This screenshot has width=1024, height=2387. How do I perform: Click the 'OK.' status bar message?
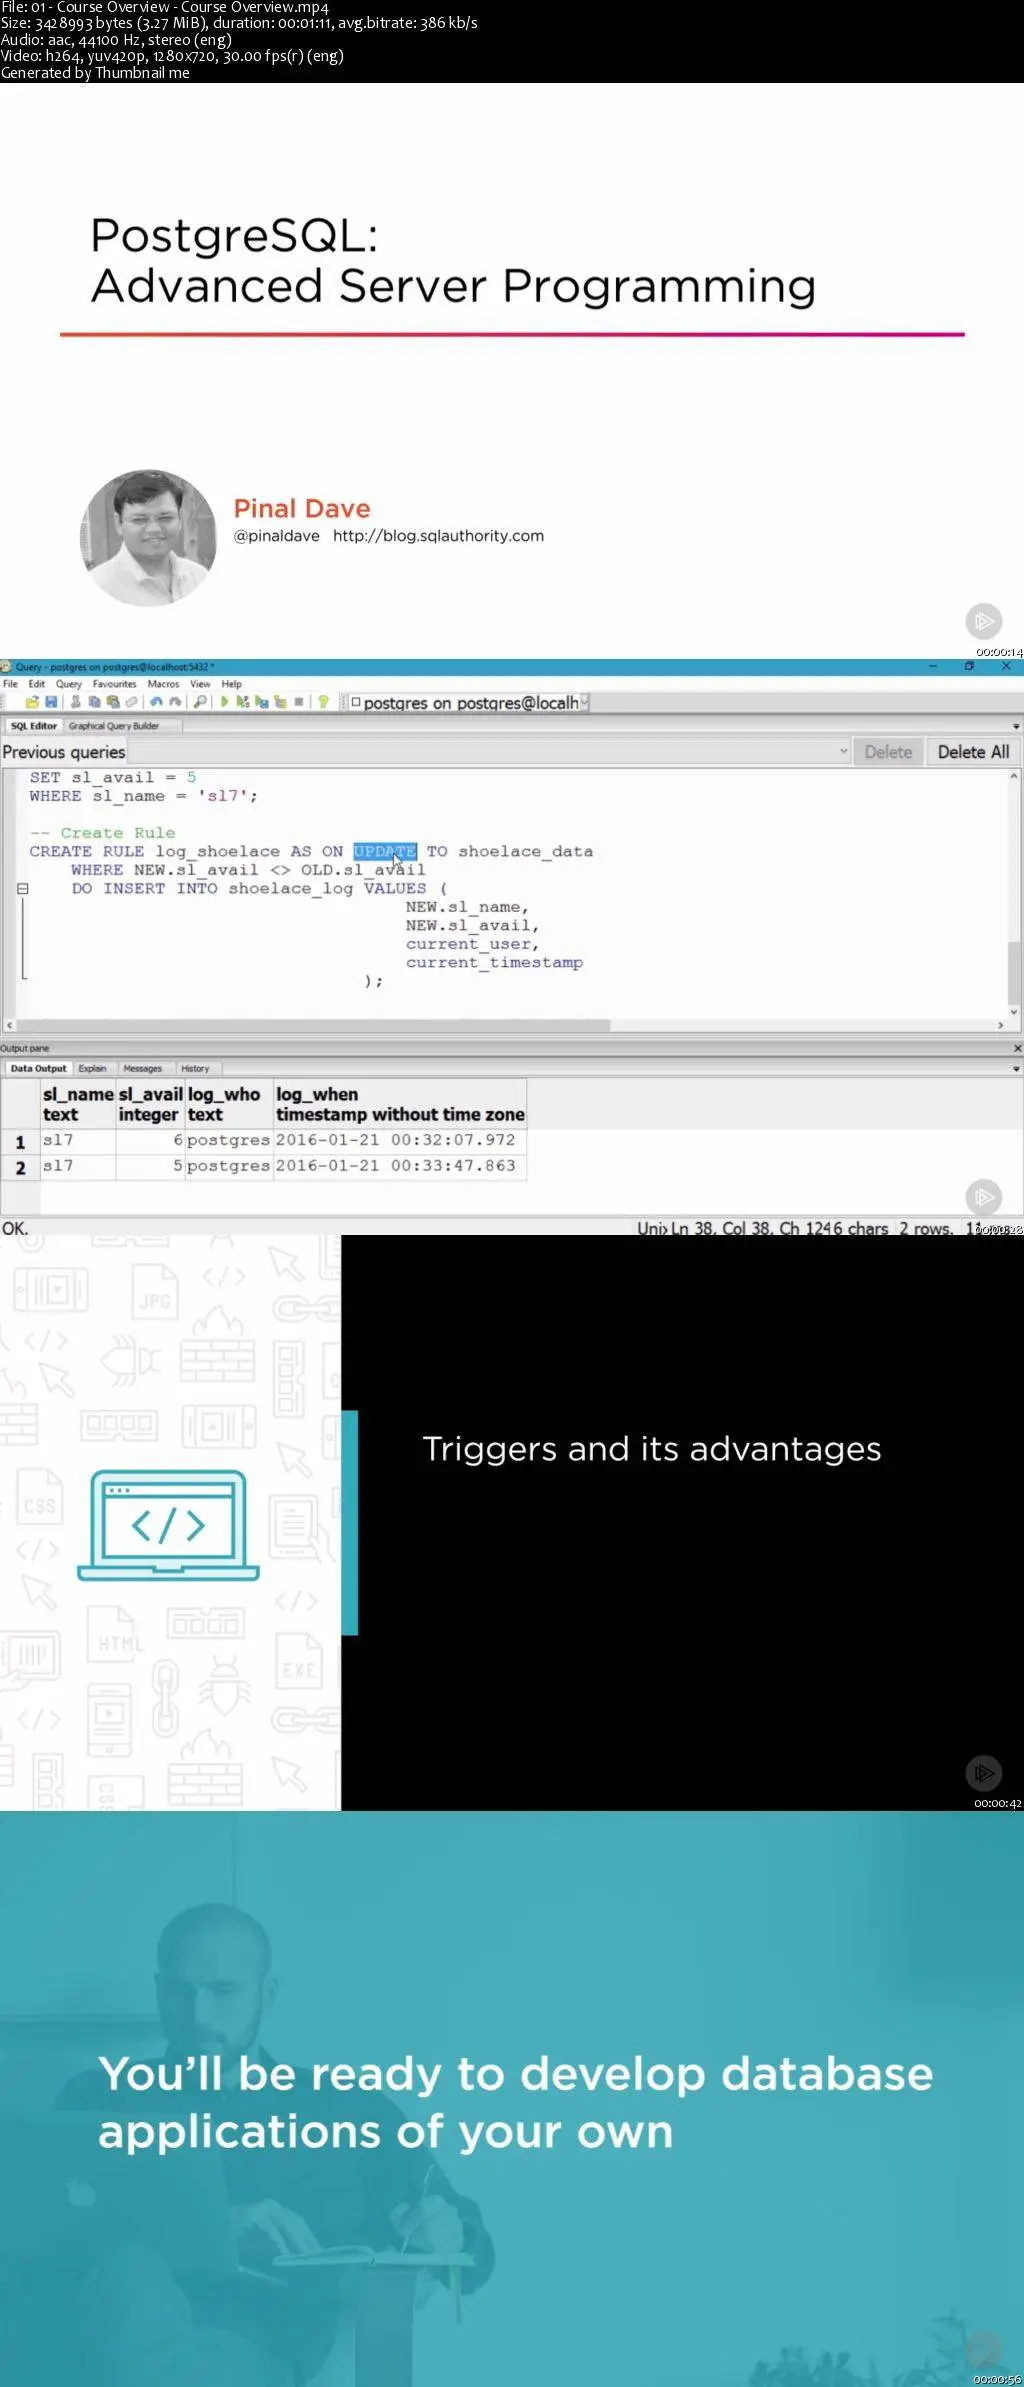pos(15,1228)
